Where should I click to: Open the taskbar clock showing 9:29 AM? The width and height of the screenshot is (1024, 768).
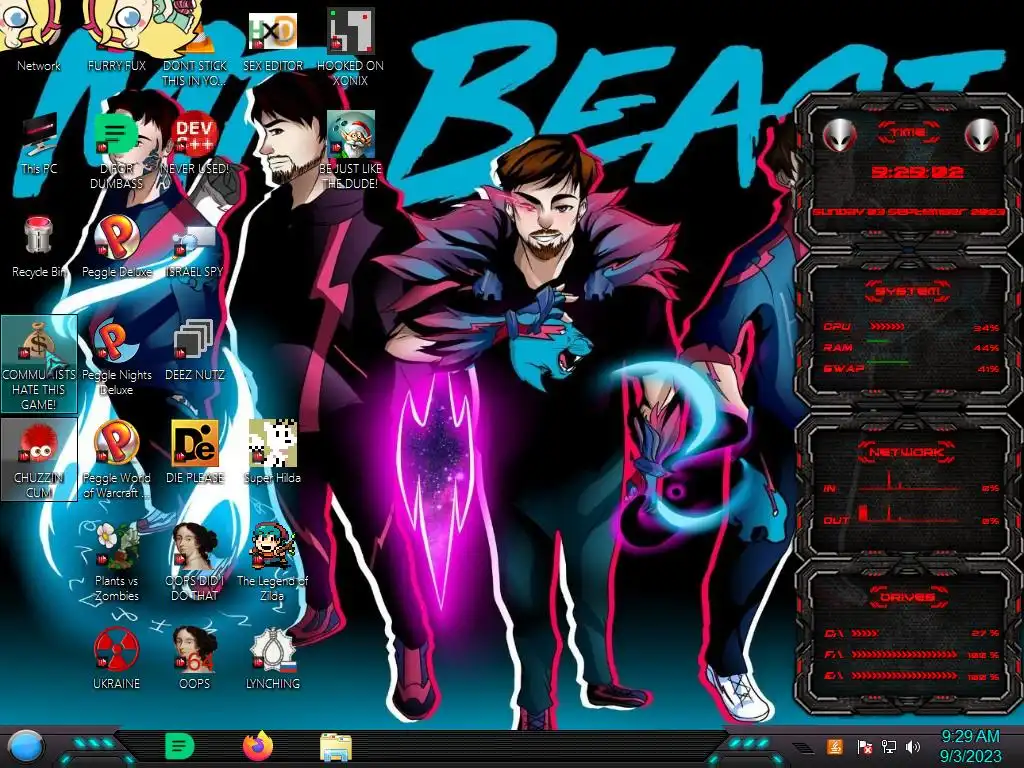click(970, 746)
